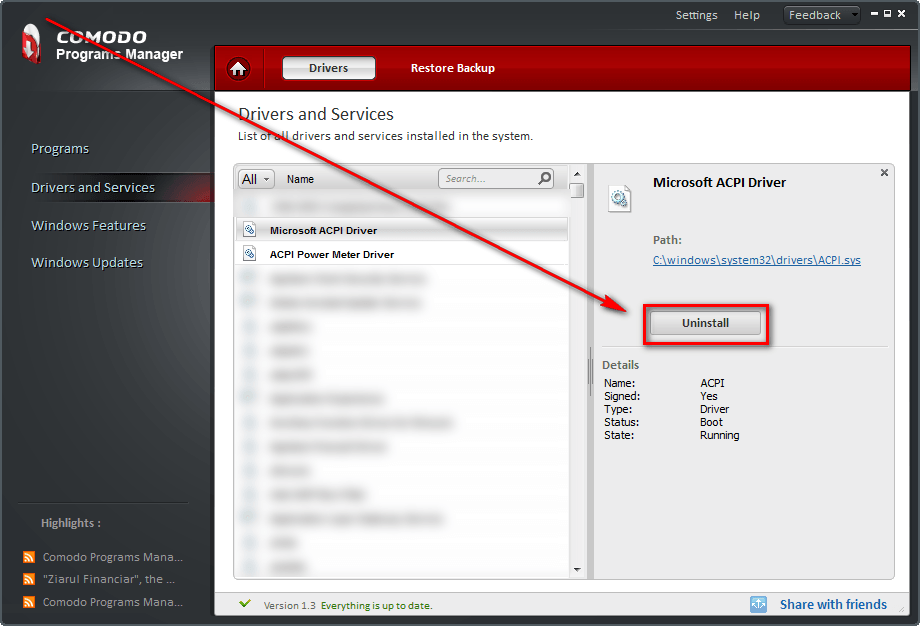Click the Microsoft ACPI Driver list icon
This screenshot has height=626, width=920.
(x=250, y=230)
